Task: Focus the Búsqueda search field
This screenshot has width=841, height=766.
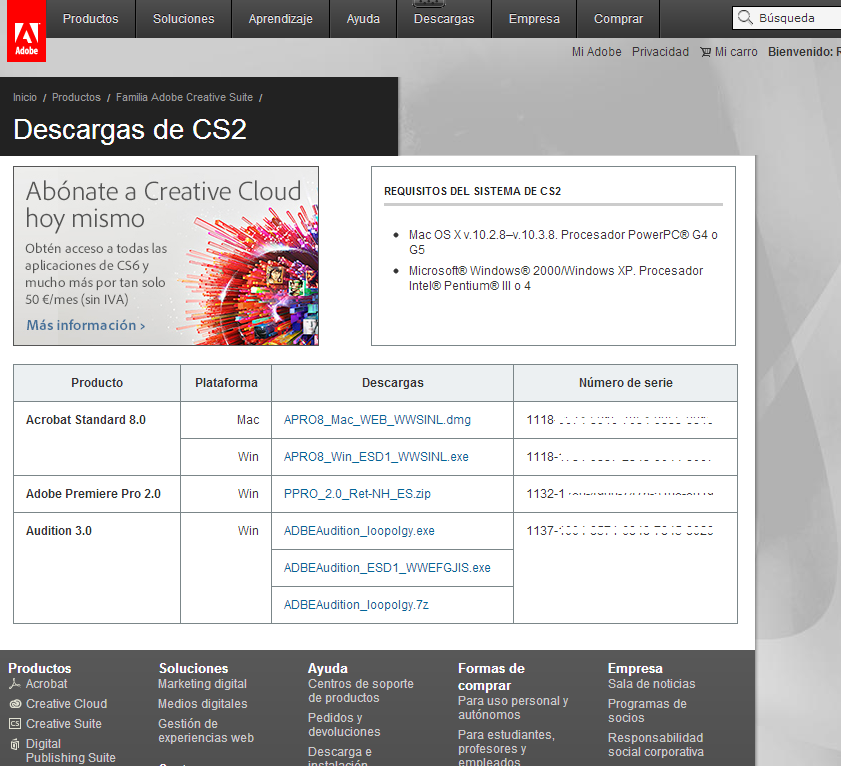Action: (x=786, y=18)
